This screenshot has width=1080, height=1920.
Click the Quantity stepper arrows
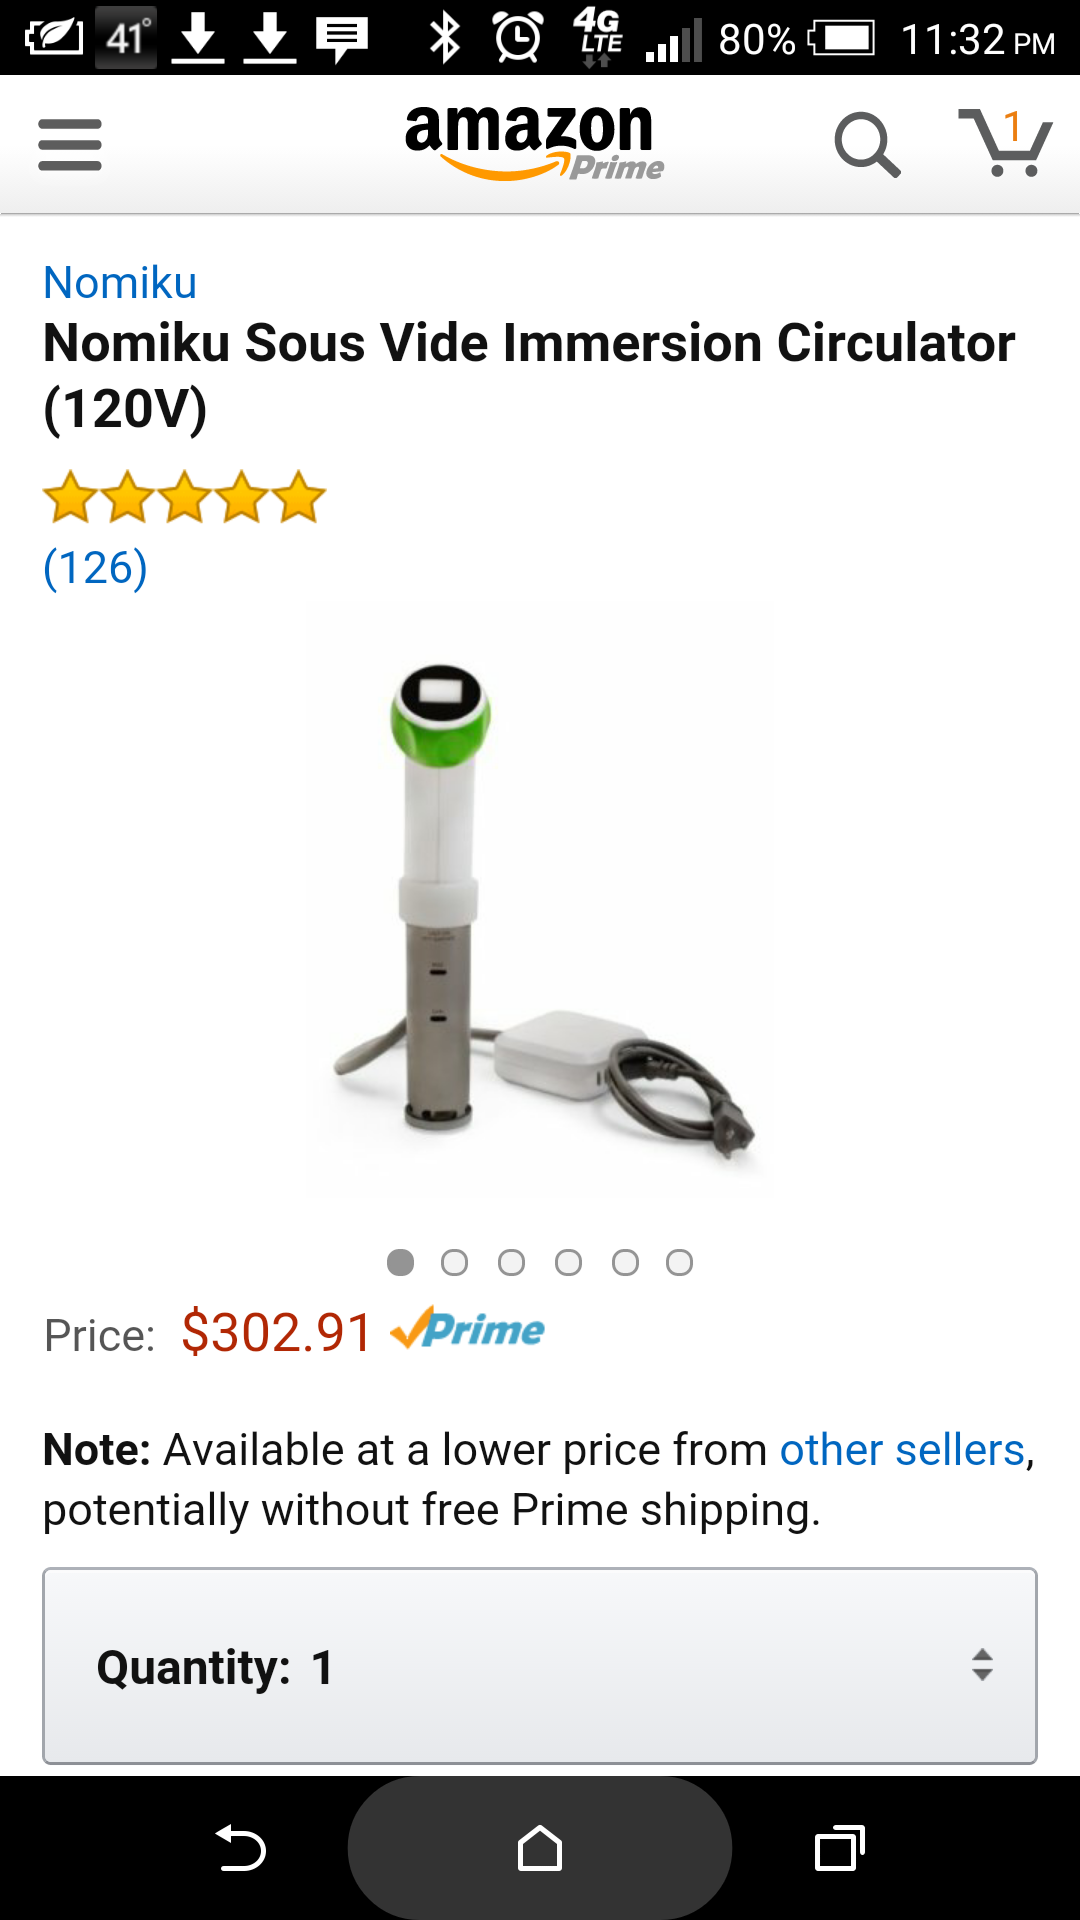(982, 1665)
